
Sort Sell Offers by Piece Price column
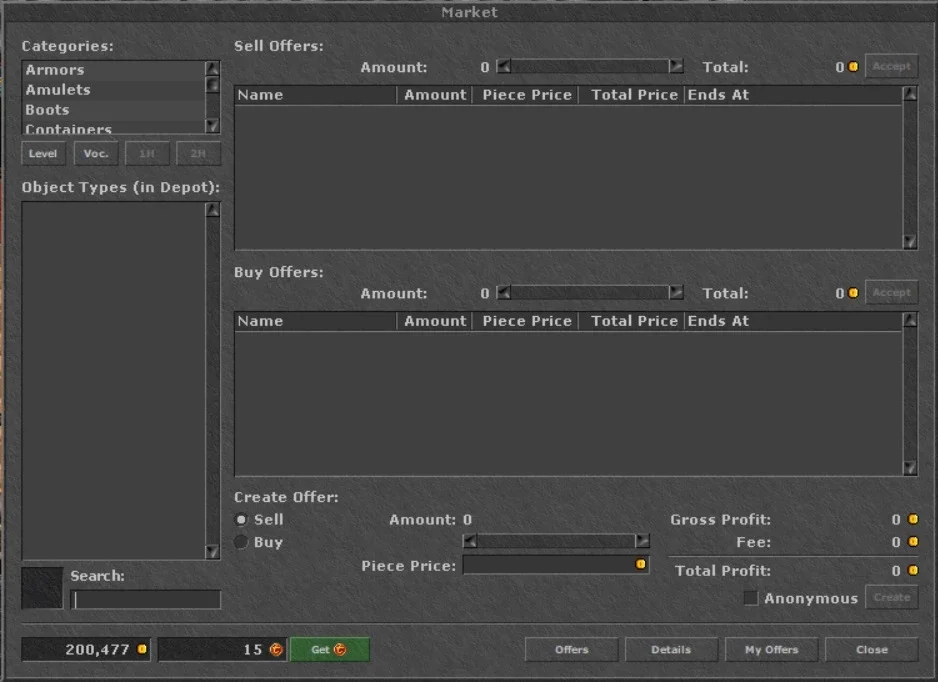pos(526,95)
